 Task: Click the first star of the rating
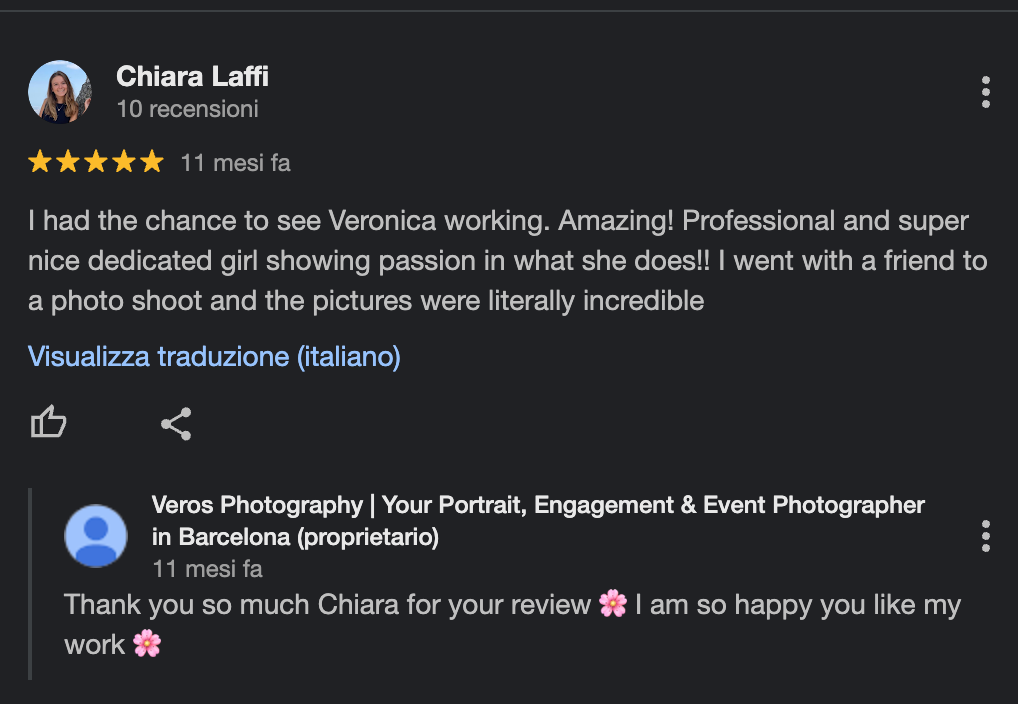(x=40, y=162)
